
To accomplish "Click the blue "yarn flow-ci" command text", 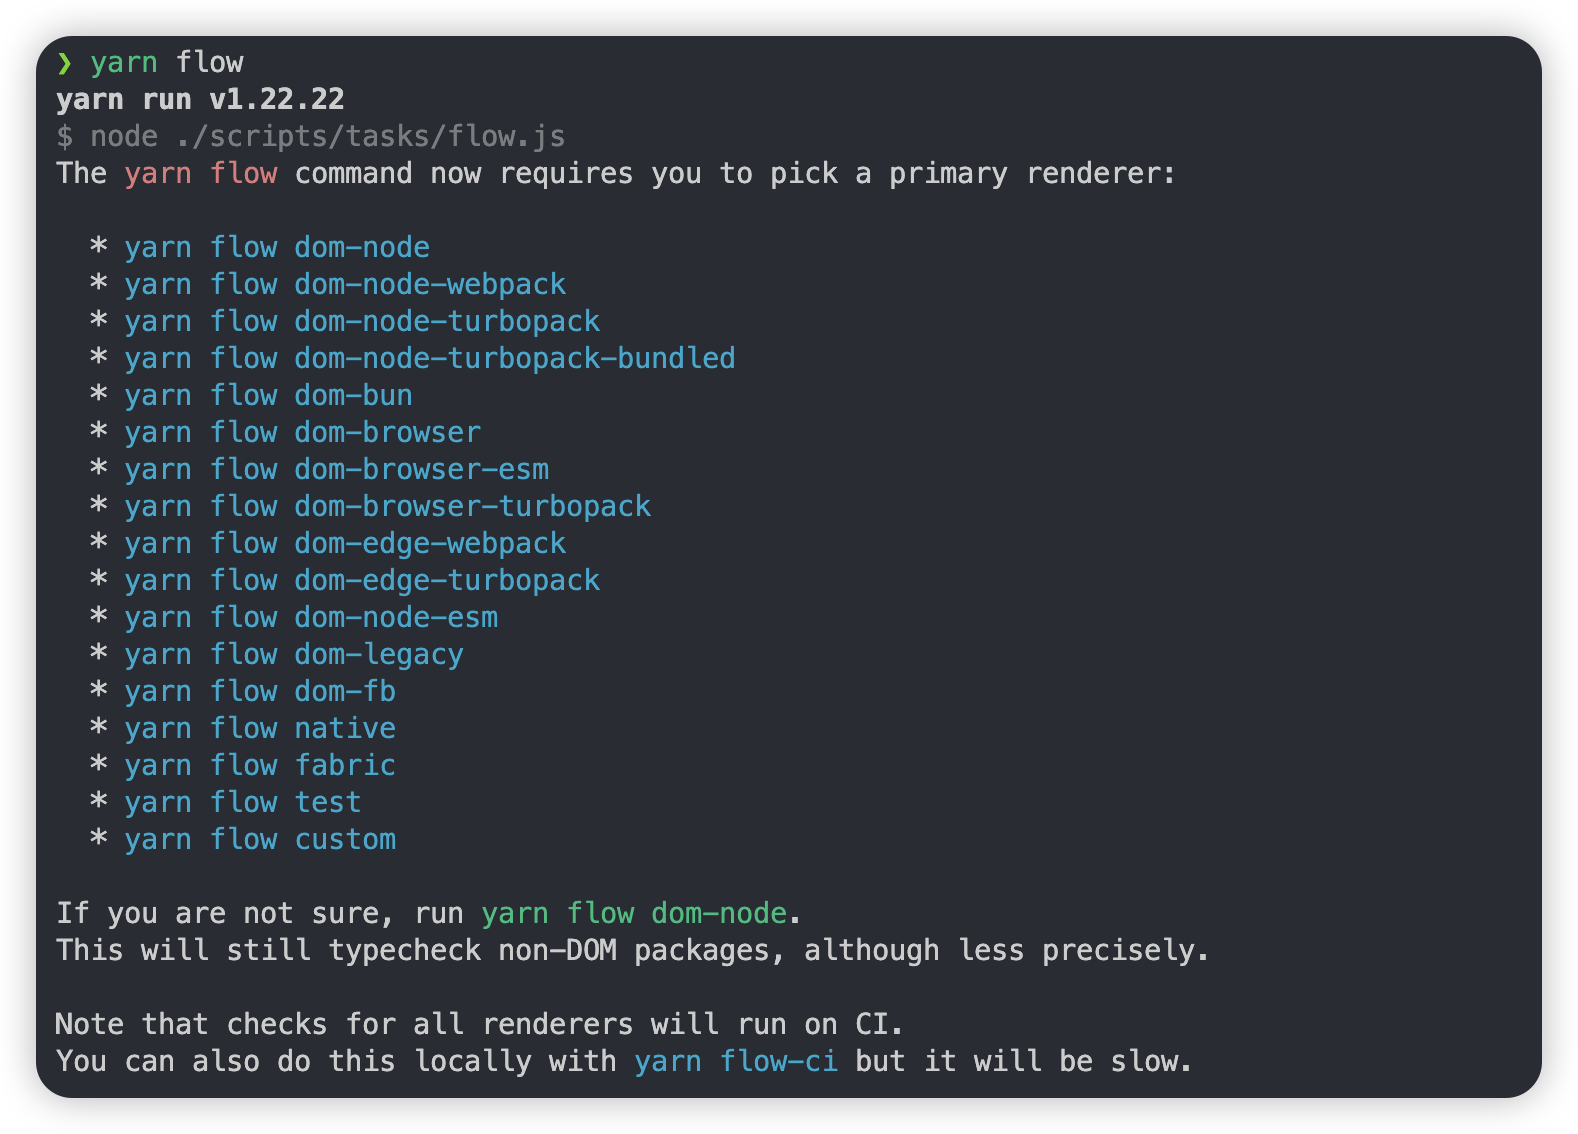I will [736, 1061].
